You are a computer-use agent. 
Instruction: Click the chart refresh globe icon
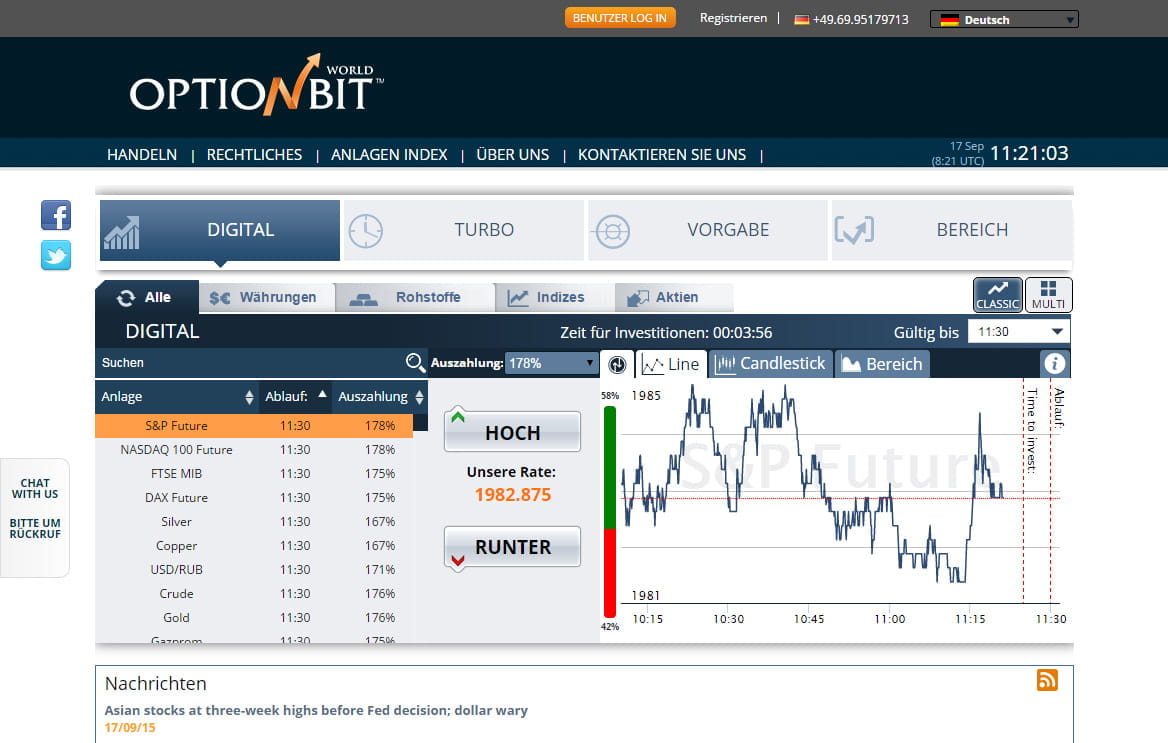(x=617, y=364)
